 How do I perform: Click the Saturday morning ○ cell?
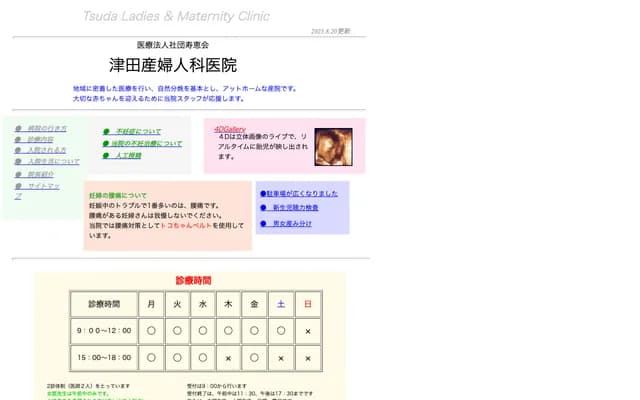[x=281, y=331]
